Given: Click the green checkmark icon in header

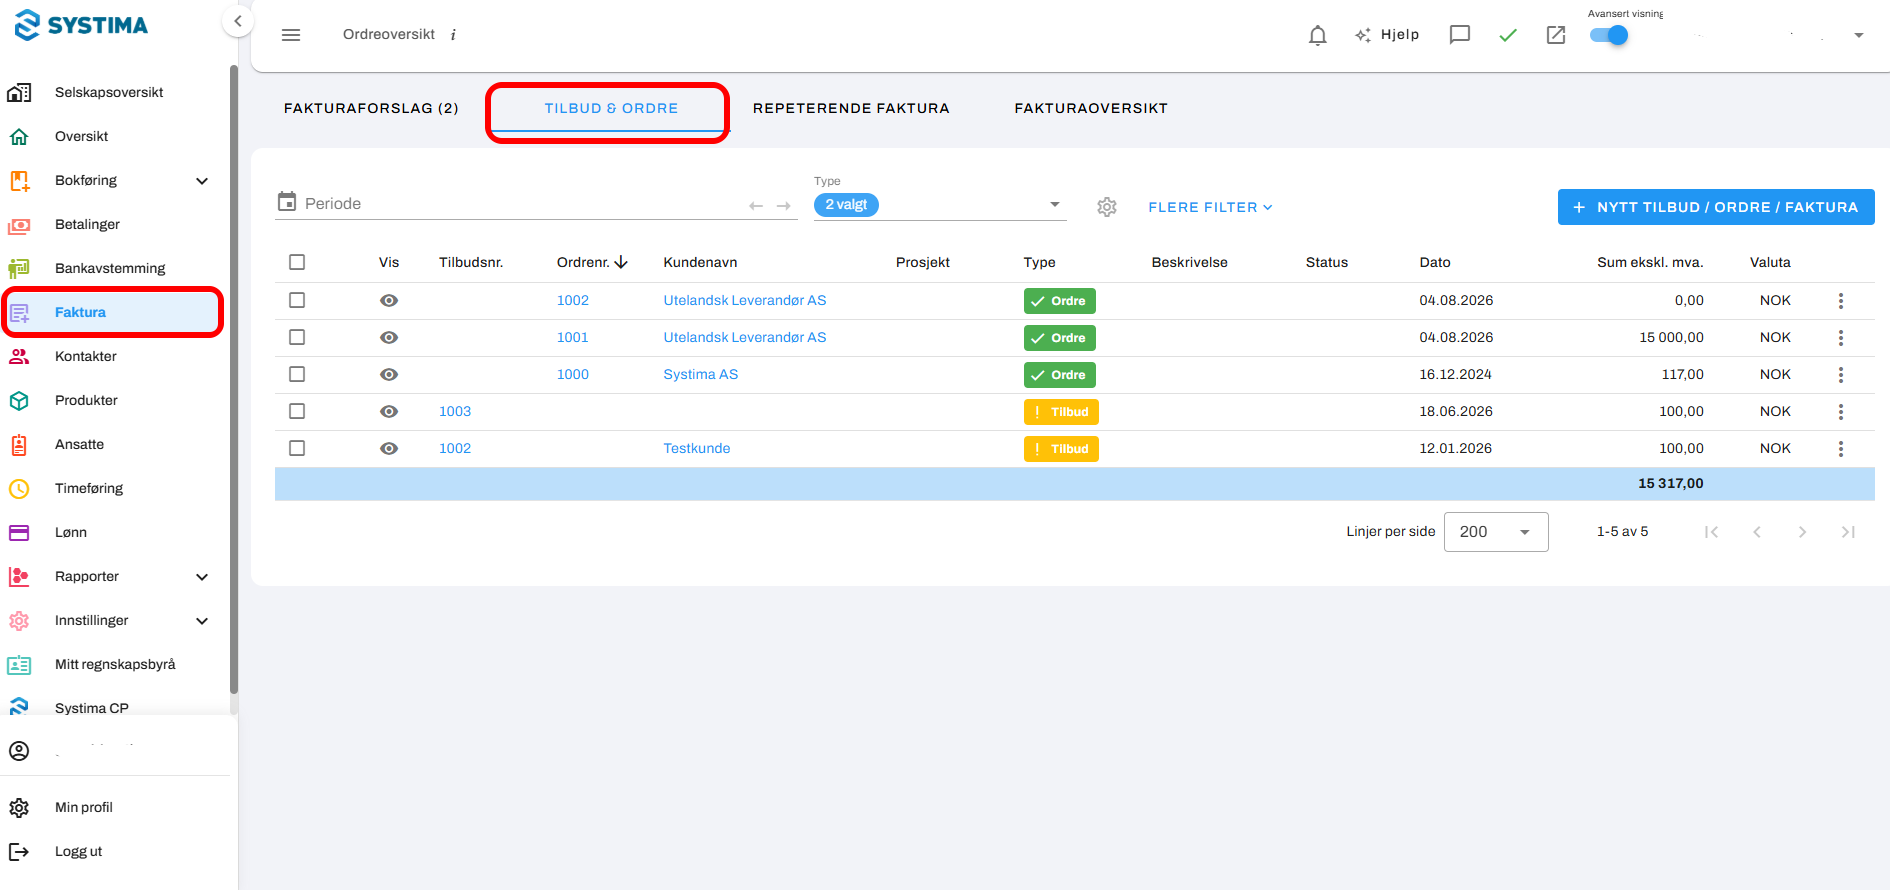Looking at the screenshot, I should click(1508, 35).
